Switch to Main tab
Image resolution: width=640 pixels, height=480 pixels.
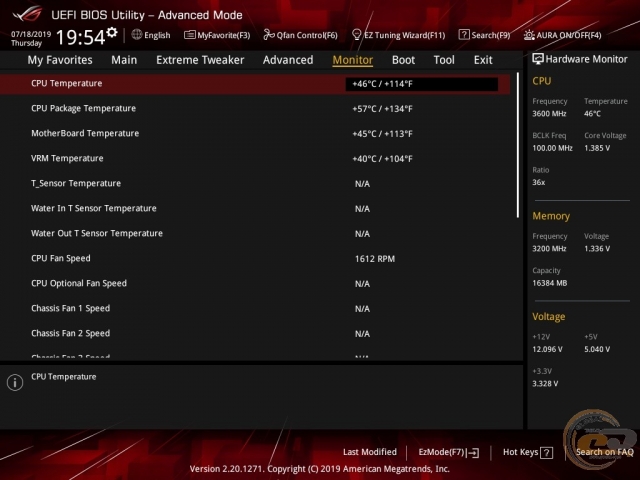[124, 60]
